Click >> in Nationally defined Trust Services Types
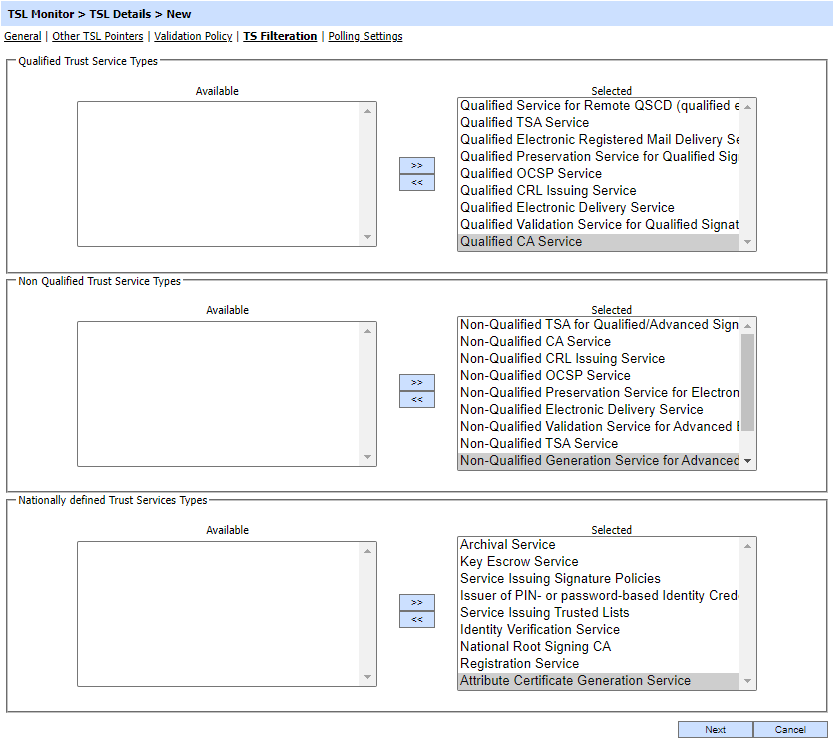The image size is (834, 738). tap(416, 602)
